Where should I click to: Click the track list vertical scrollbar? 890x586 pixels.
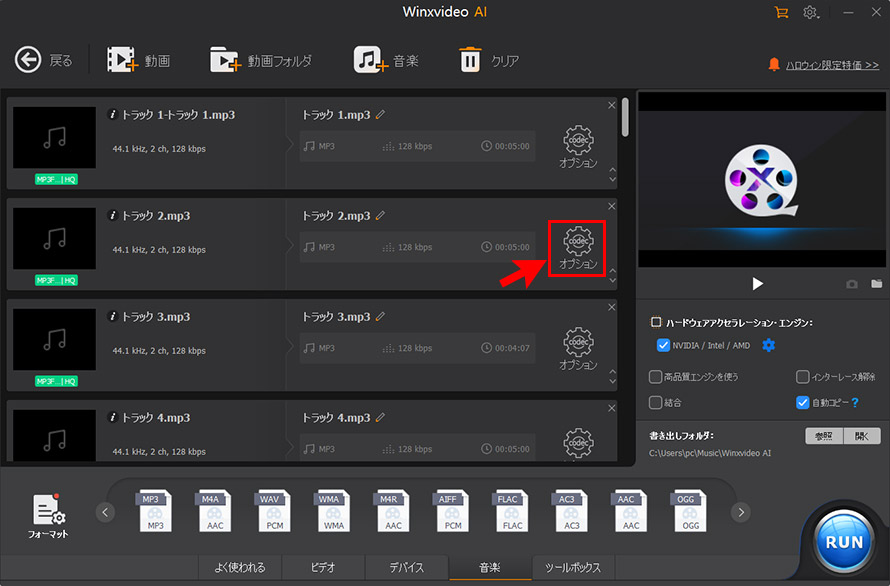[625, 117]
